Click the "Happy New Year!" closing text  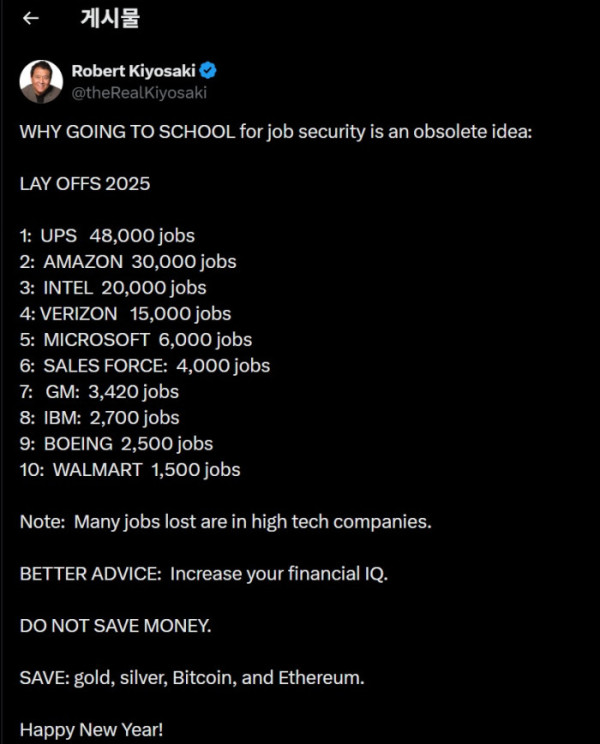click(90, 729)
